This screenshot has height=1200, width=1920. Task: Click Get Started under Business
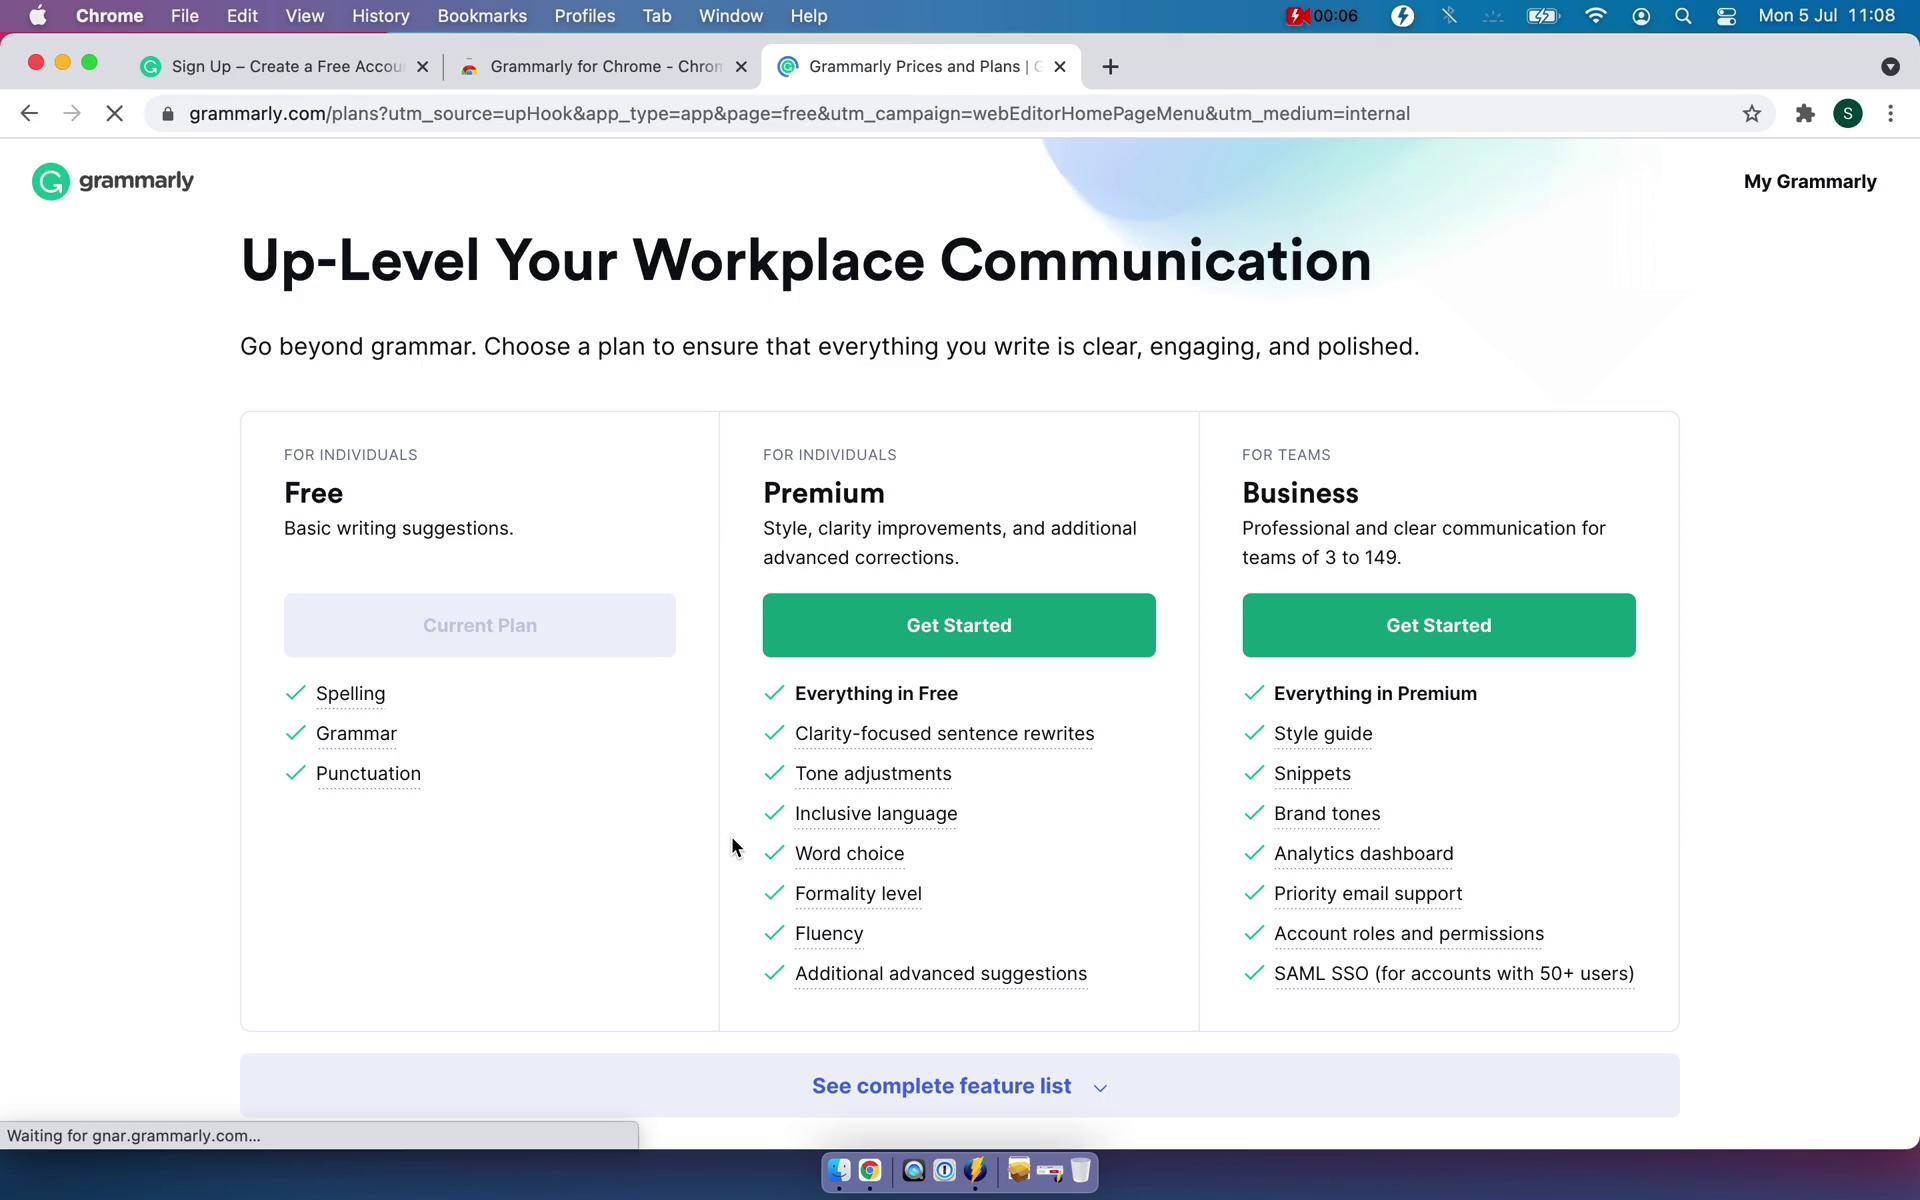pyautogui.click(x=1438, y=625)
